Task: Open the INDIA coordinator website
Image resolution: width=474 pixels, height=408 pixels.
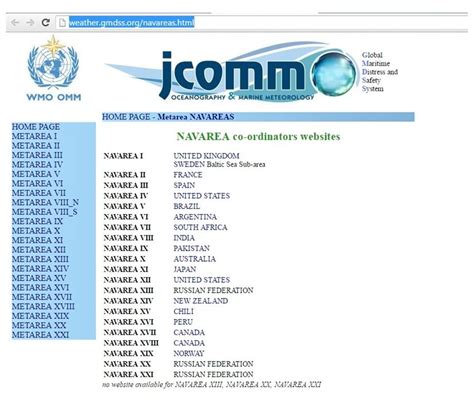Action: click(184, 238)
